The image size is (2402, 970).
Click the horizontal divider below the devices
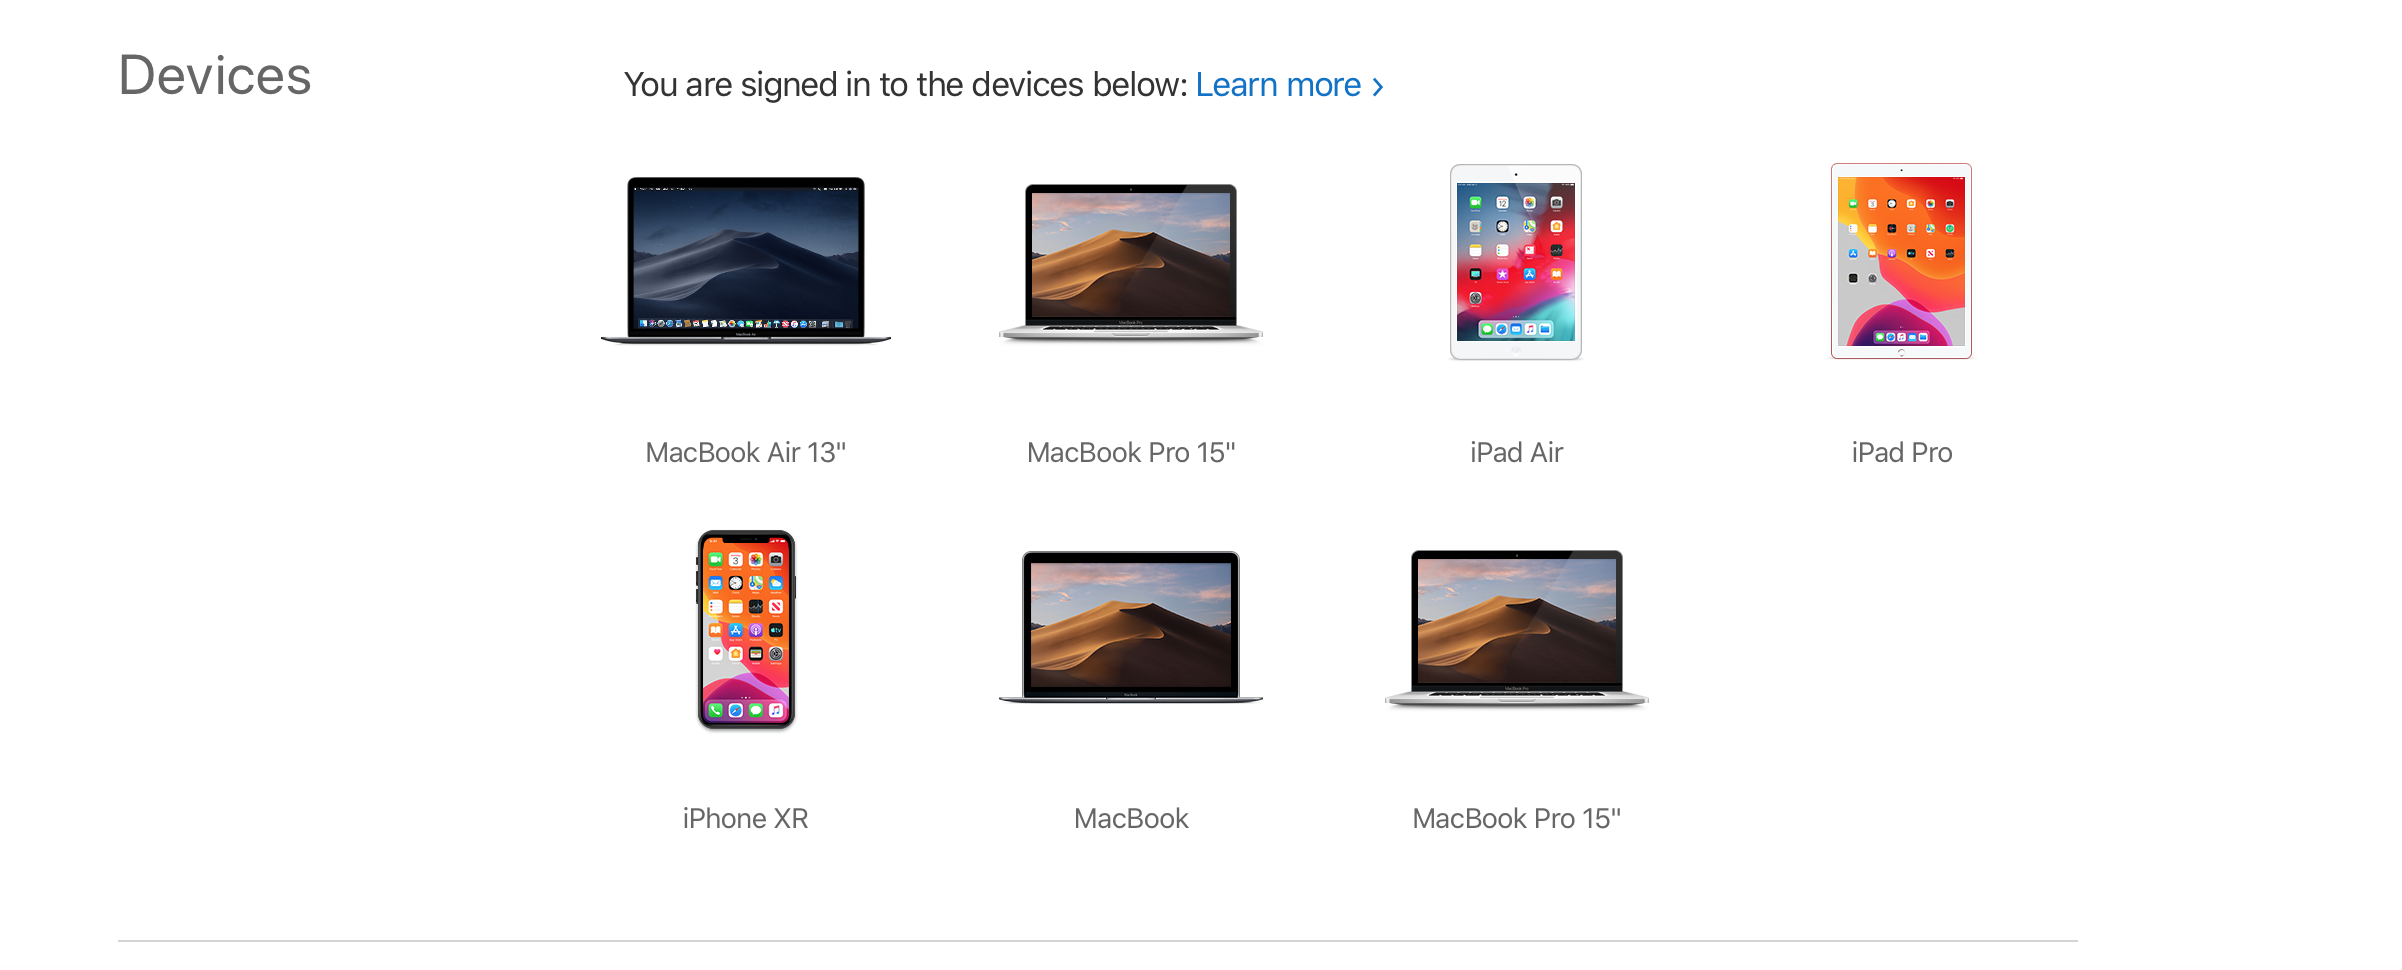[x=1098, y=940]
